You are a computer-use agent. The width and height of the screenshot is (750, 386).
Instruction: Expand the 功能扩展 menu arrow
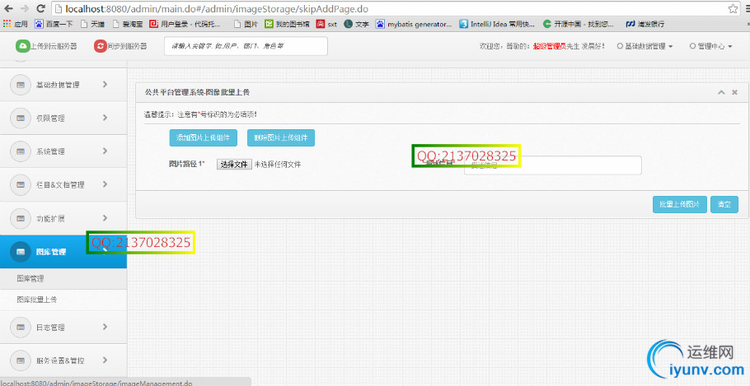(105, 218)
